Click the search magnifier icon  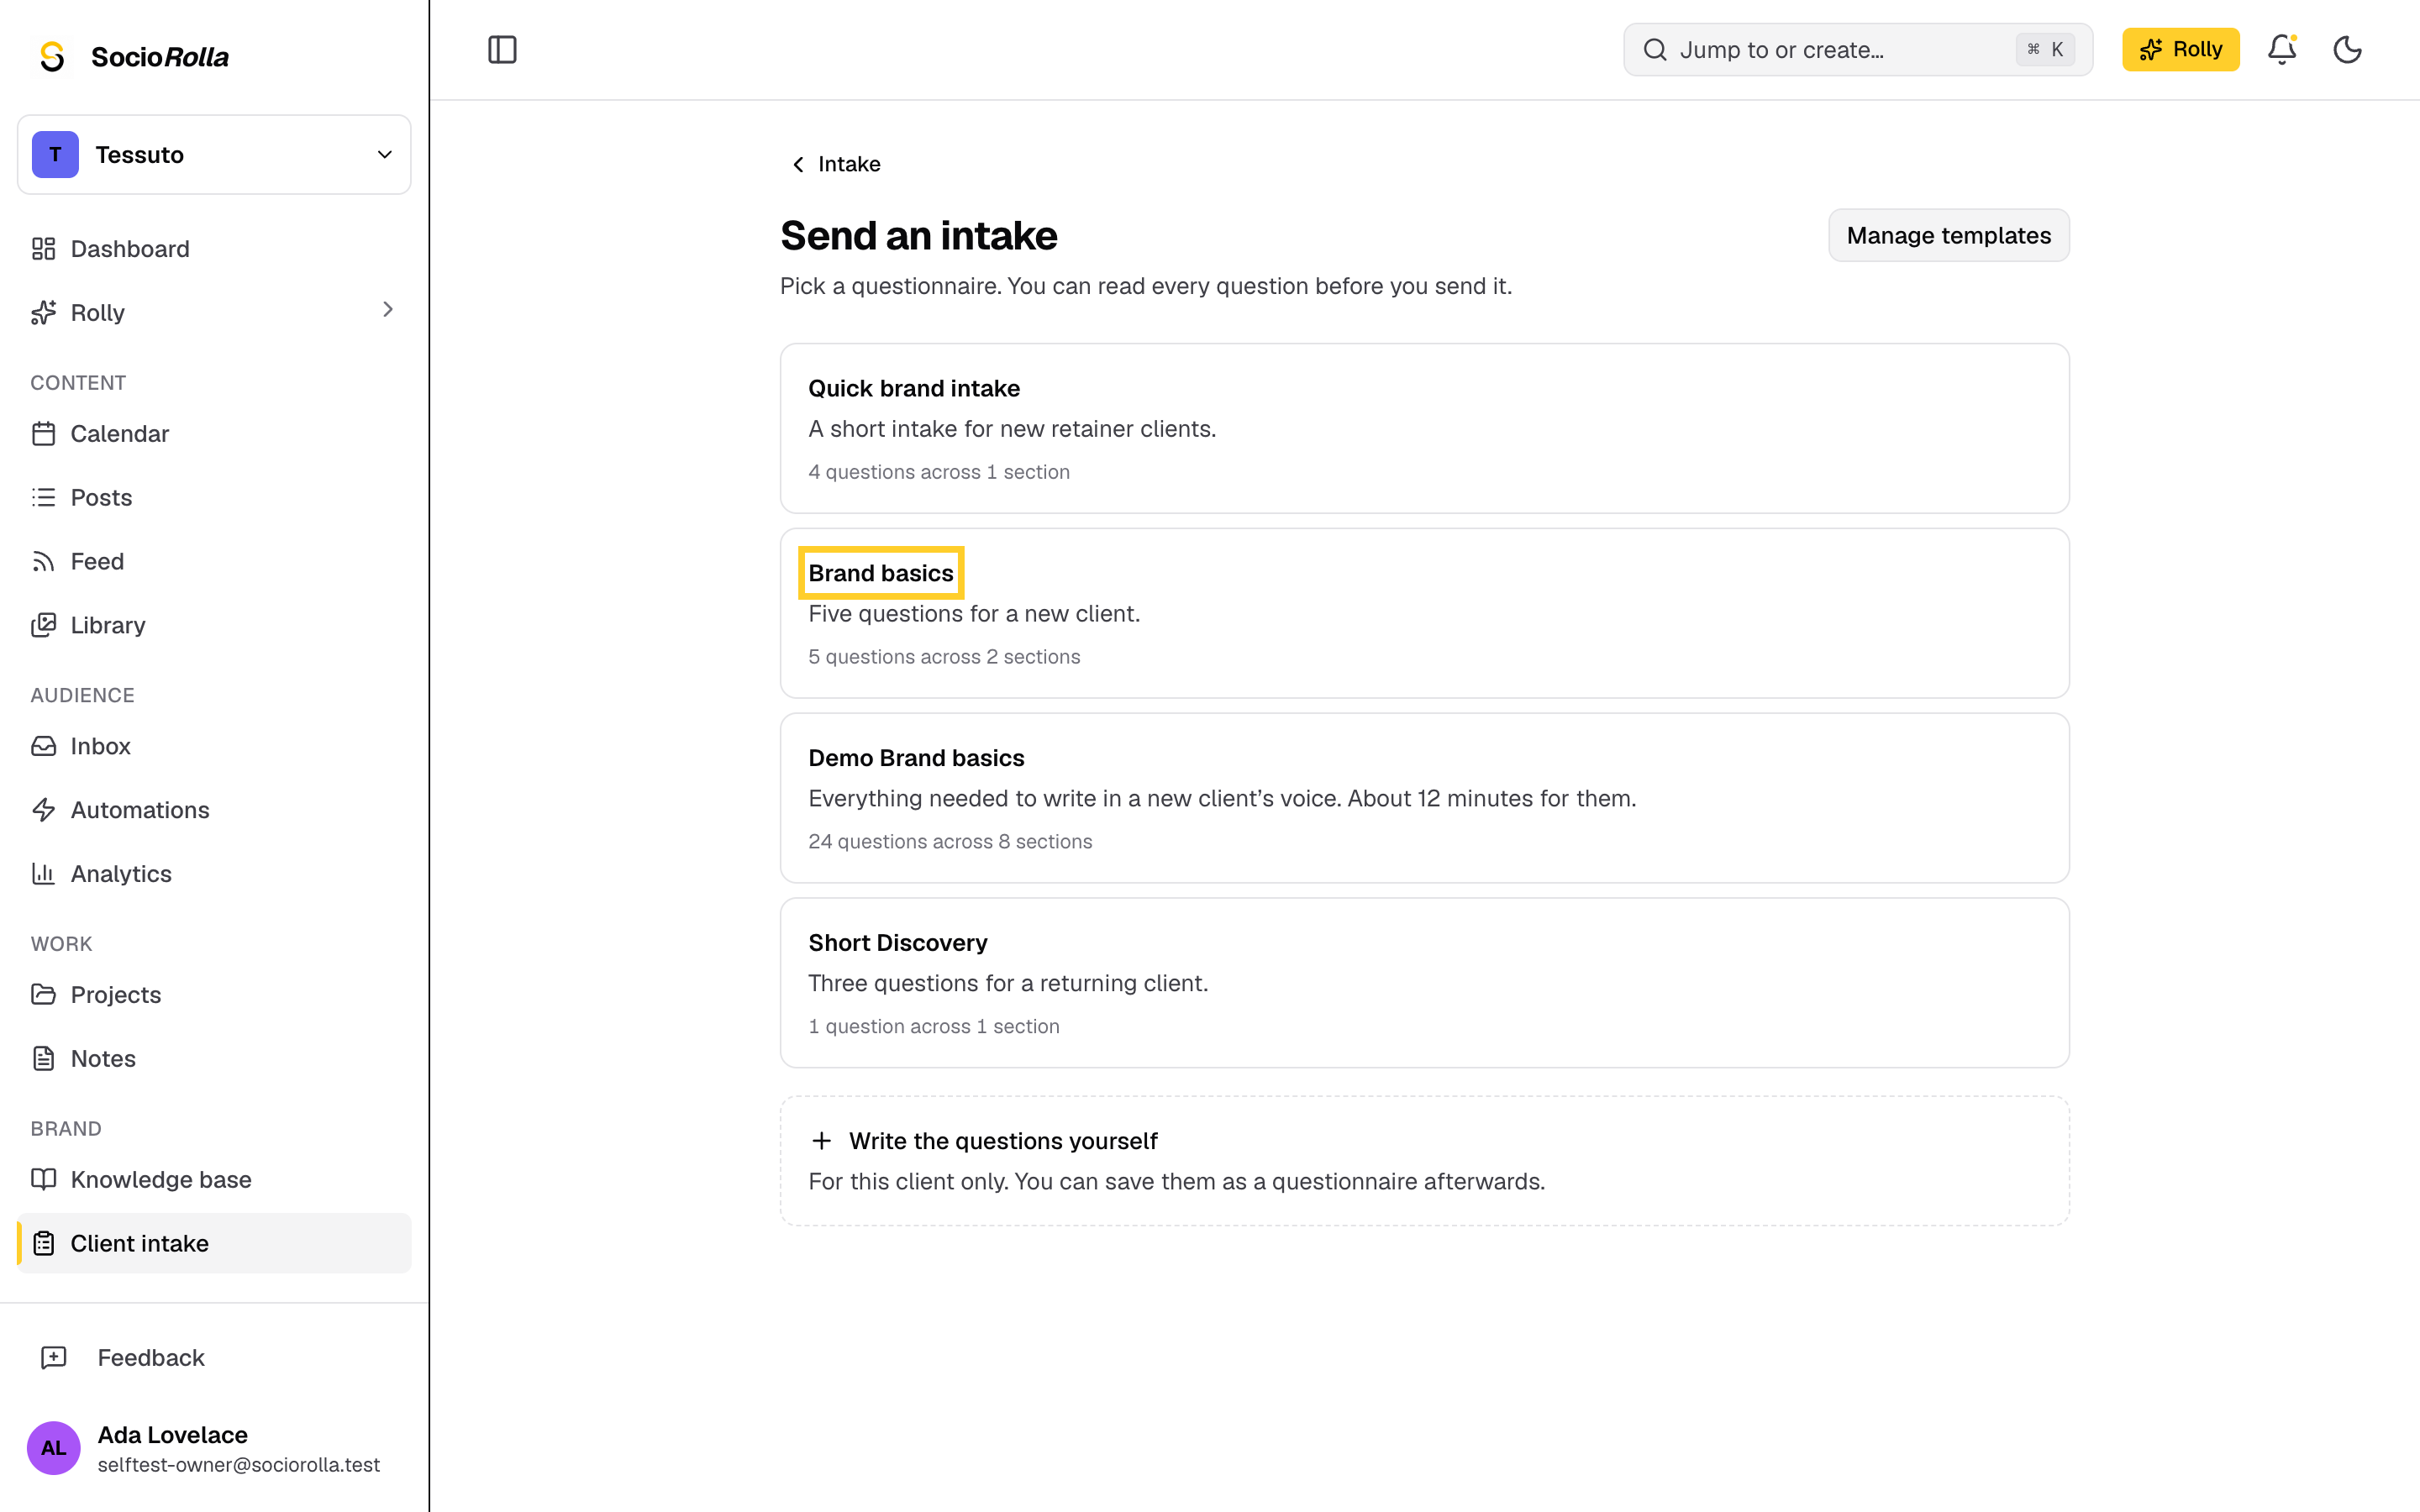point(1655,50)
